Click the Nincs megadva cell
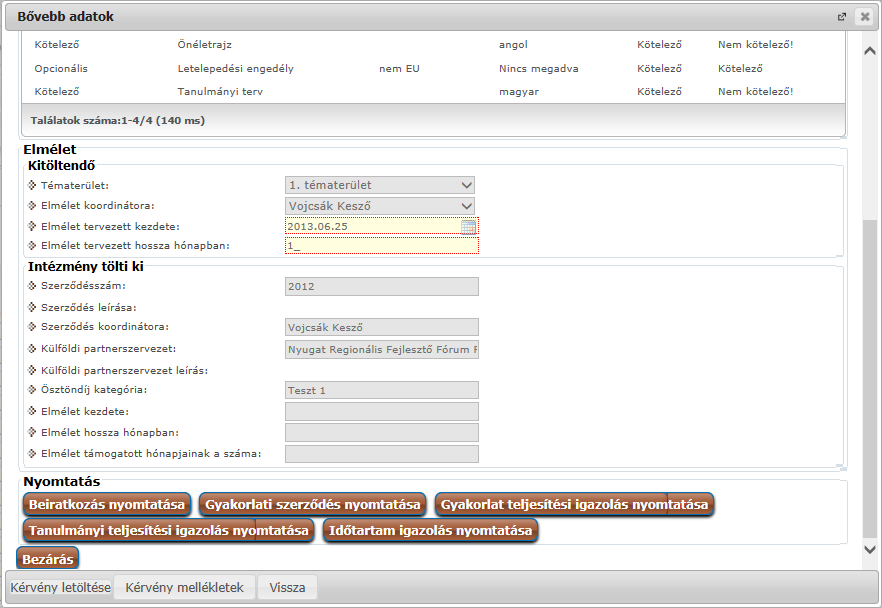Image resolution: width=882 pixels, height=608 pixels. (538, 69)
